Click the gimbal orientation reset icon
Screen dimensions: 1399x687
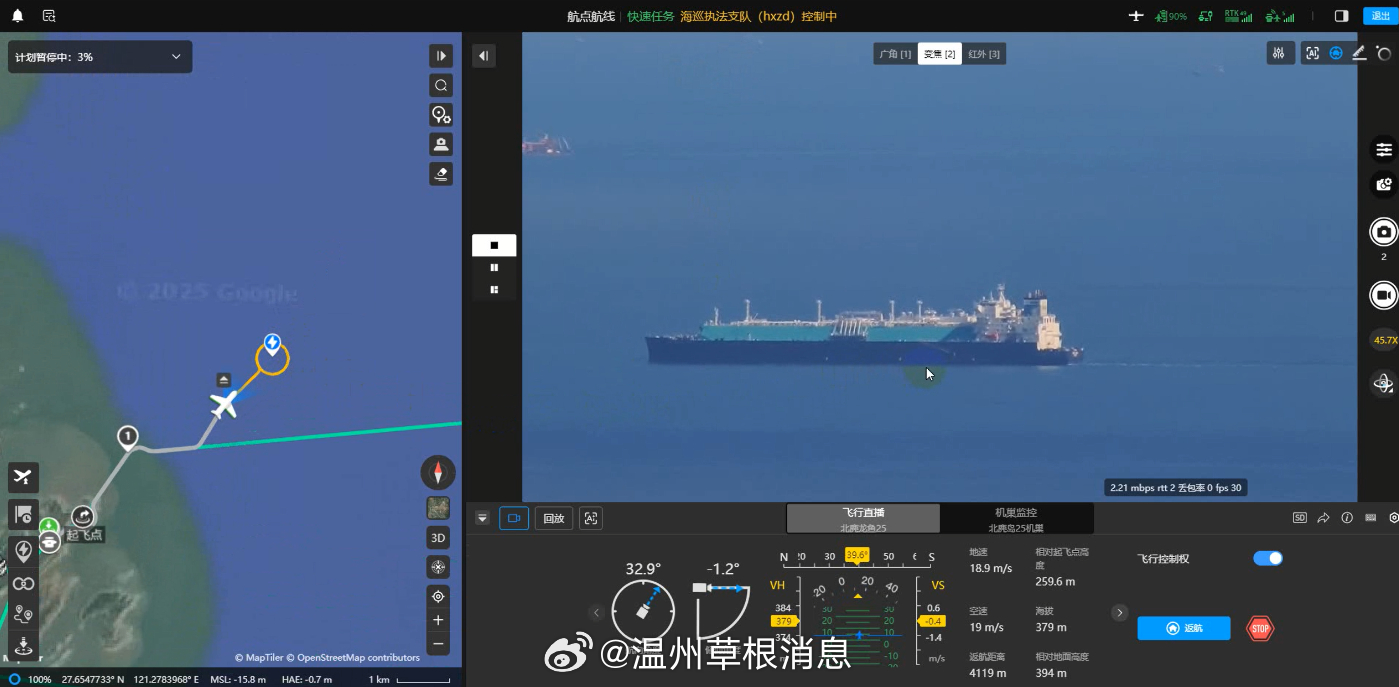[x=1384, y=383]
